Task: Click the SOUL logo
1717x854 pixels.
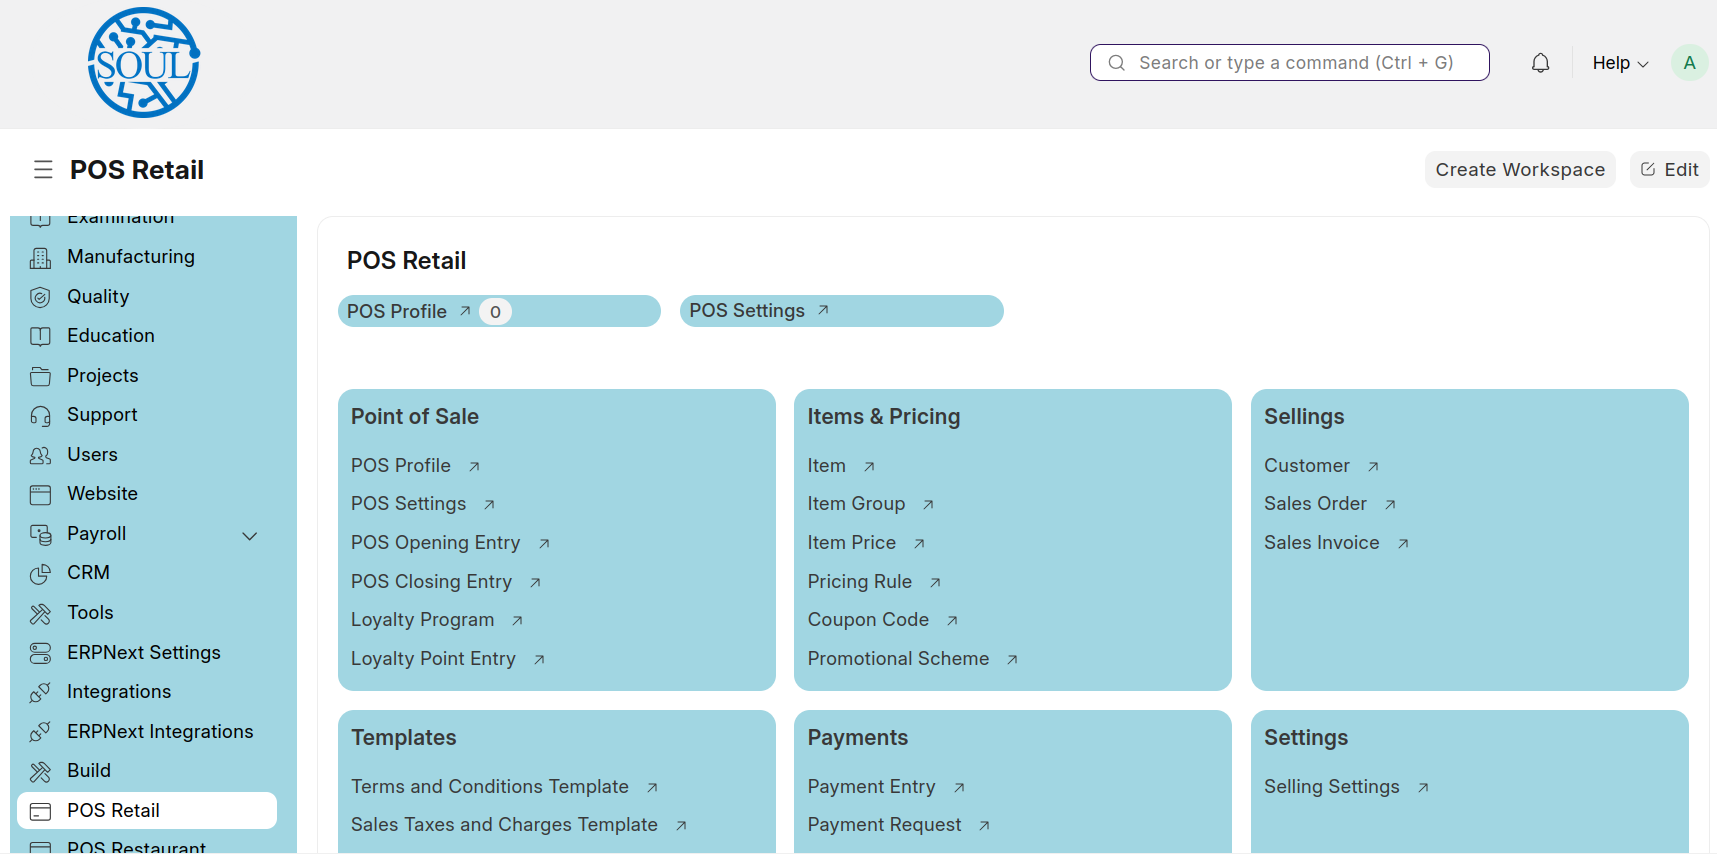Action: (x=143, y=63)
